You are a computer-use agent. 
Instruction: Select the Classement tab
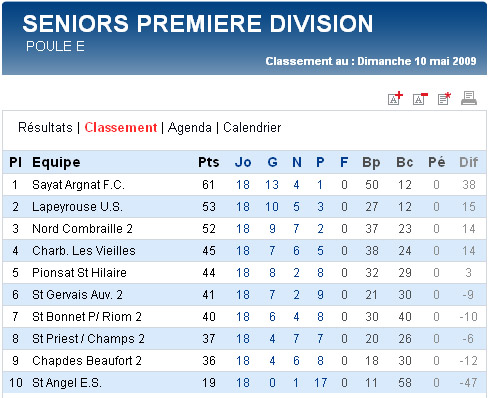121,127
